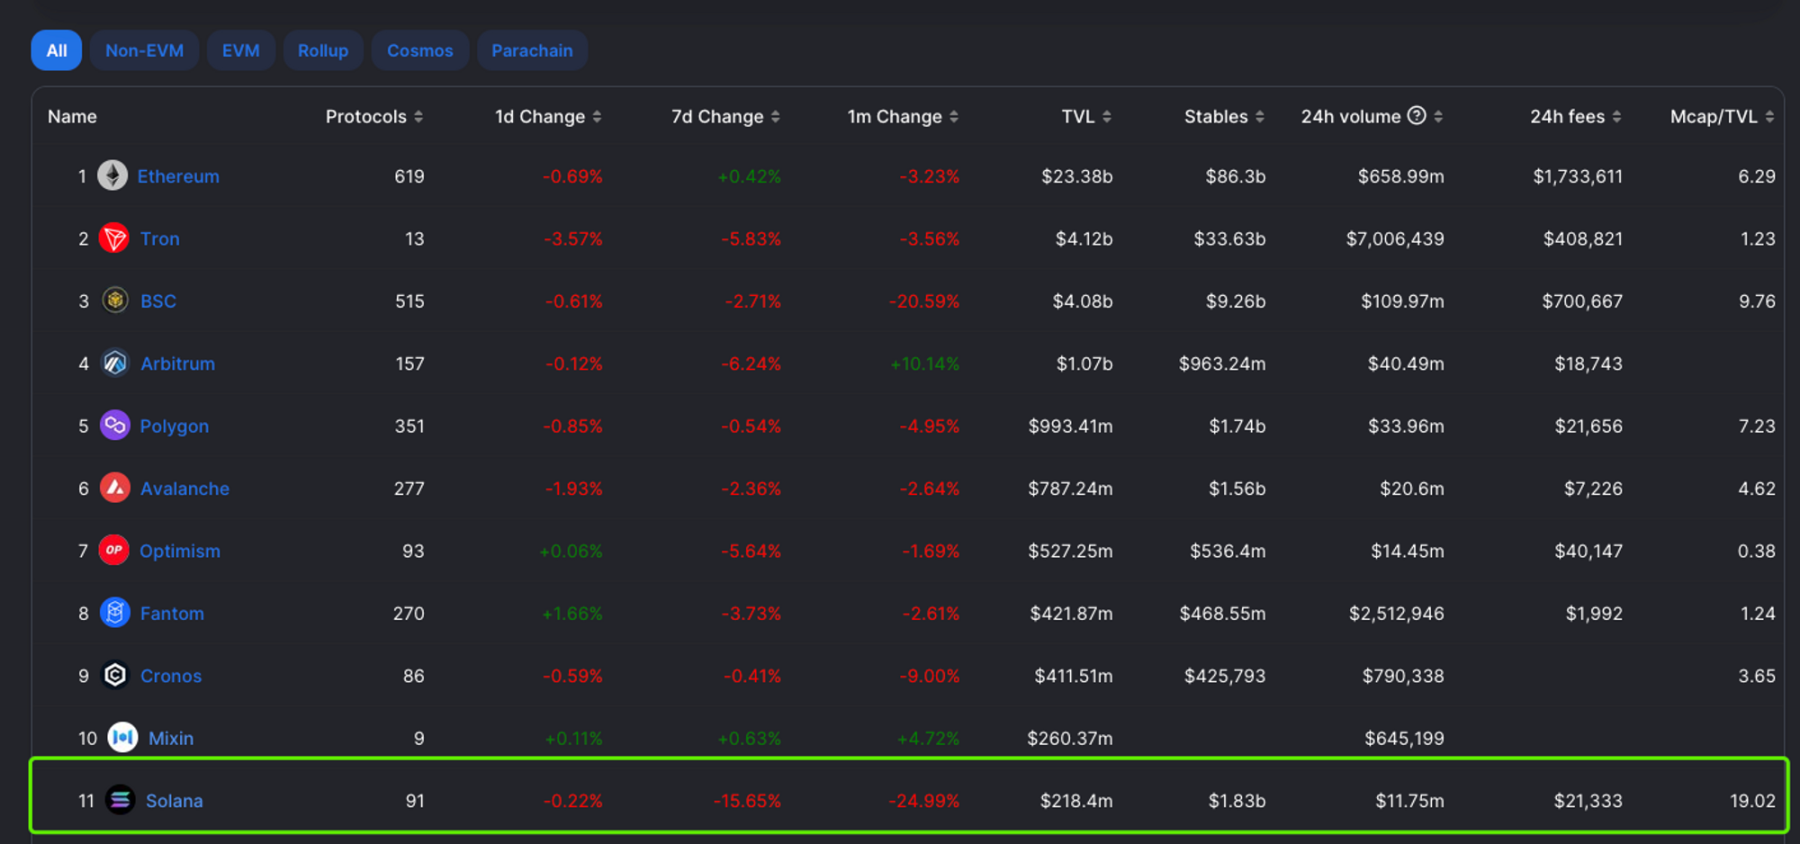This screenshot has height=844, width=1800.
Task: Switch to the Rollup filter tab
Action: (322, 51)
